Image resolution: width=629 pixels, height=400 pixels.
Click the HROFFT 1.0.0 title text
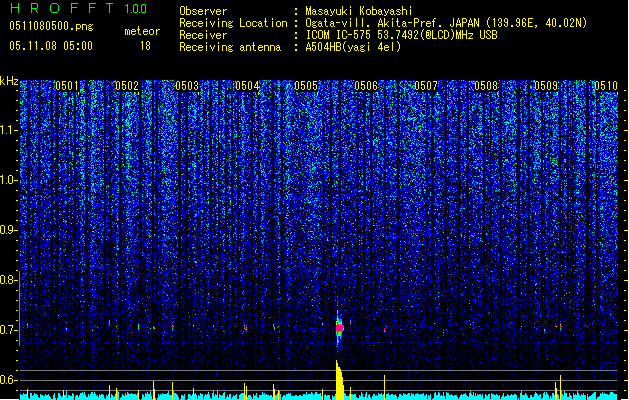(78, 8)
